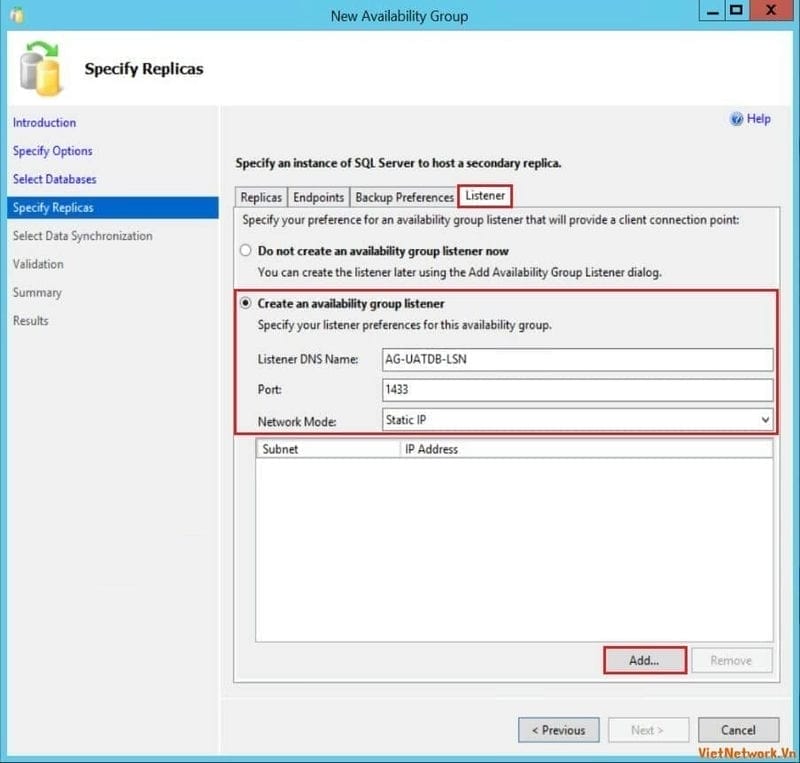
Task: Click the Help icon
Action: (736, 119)
